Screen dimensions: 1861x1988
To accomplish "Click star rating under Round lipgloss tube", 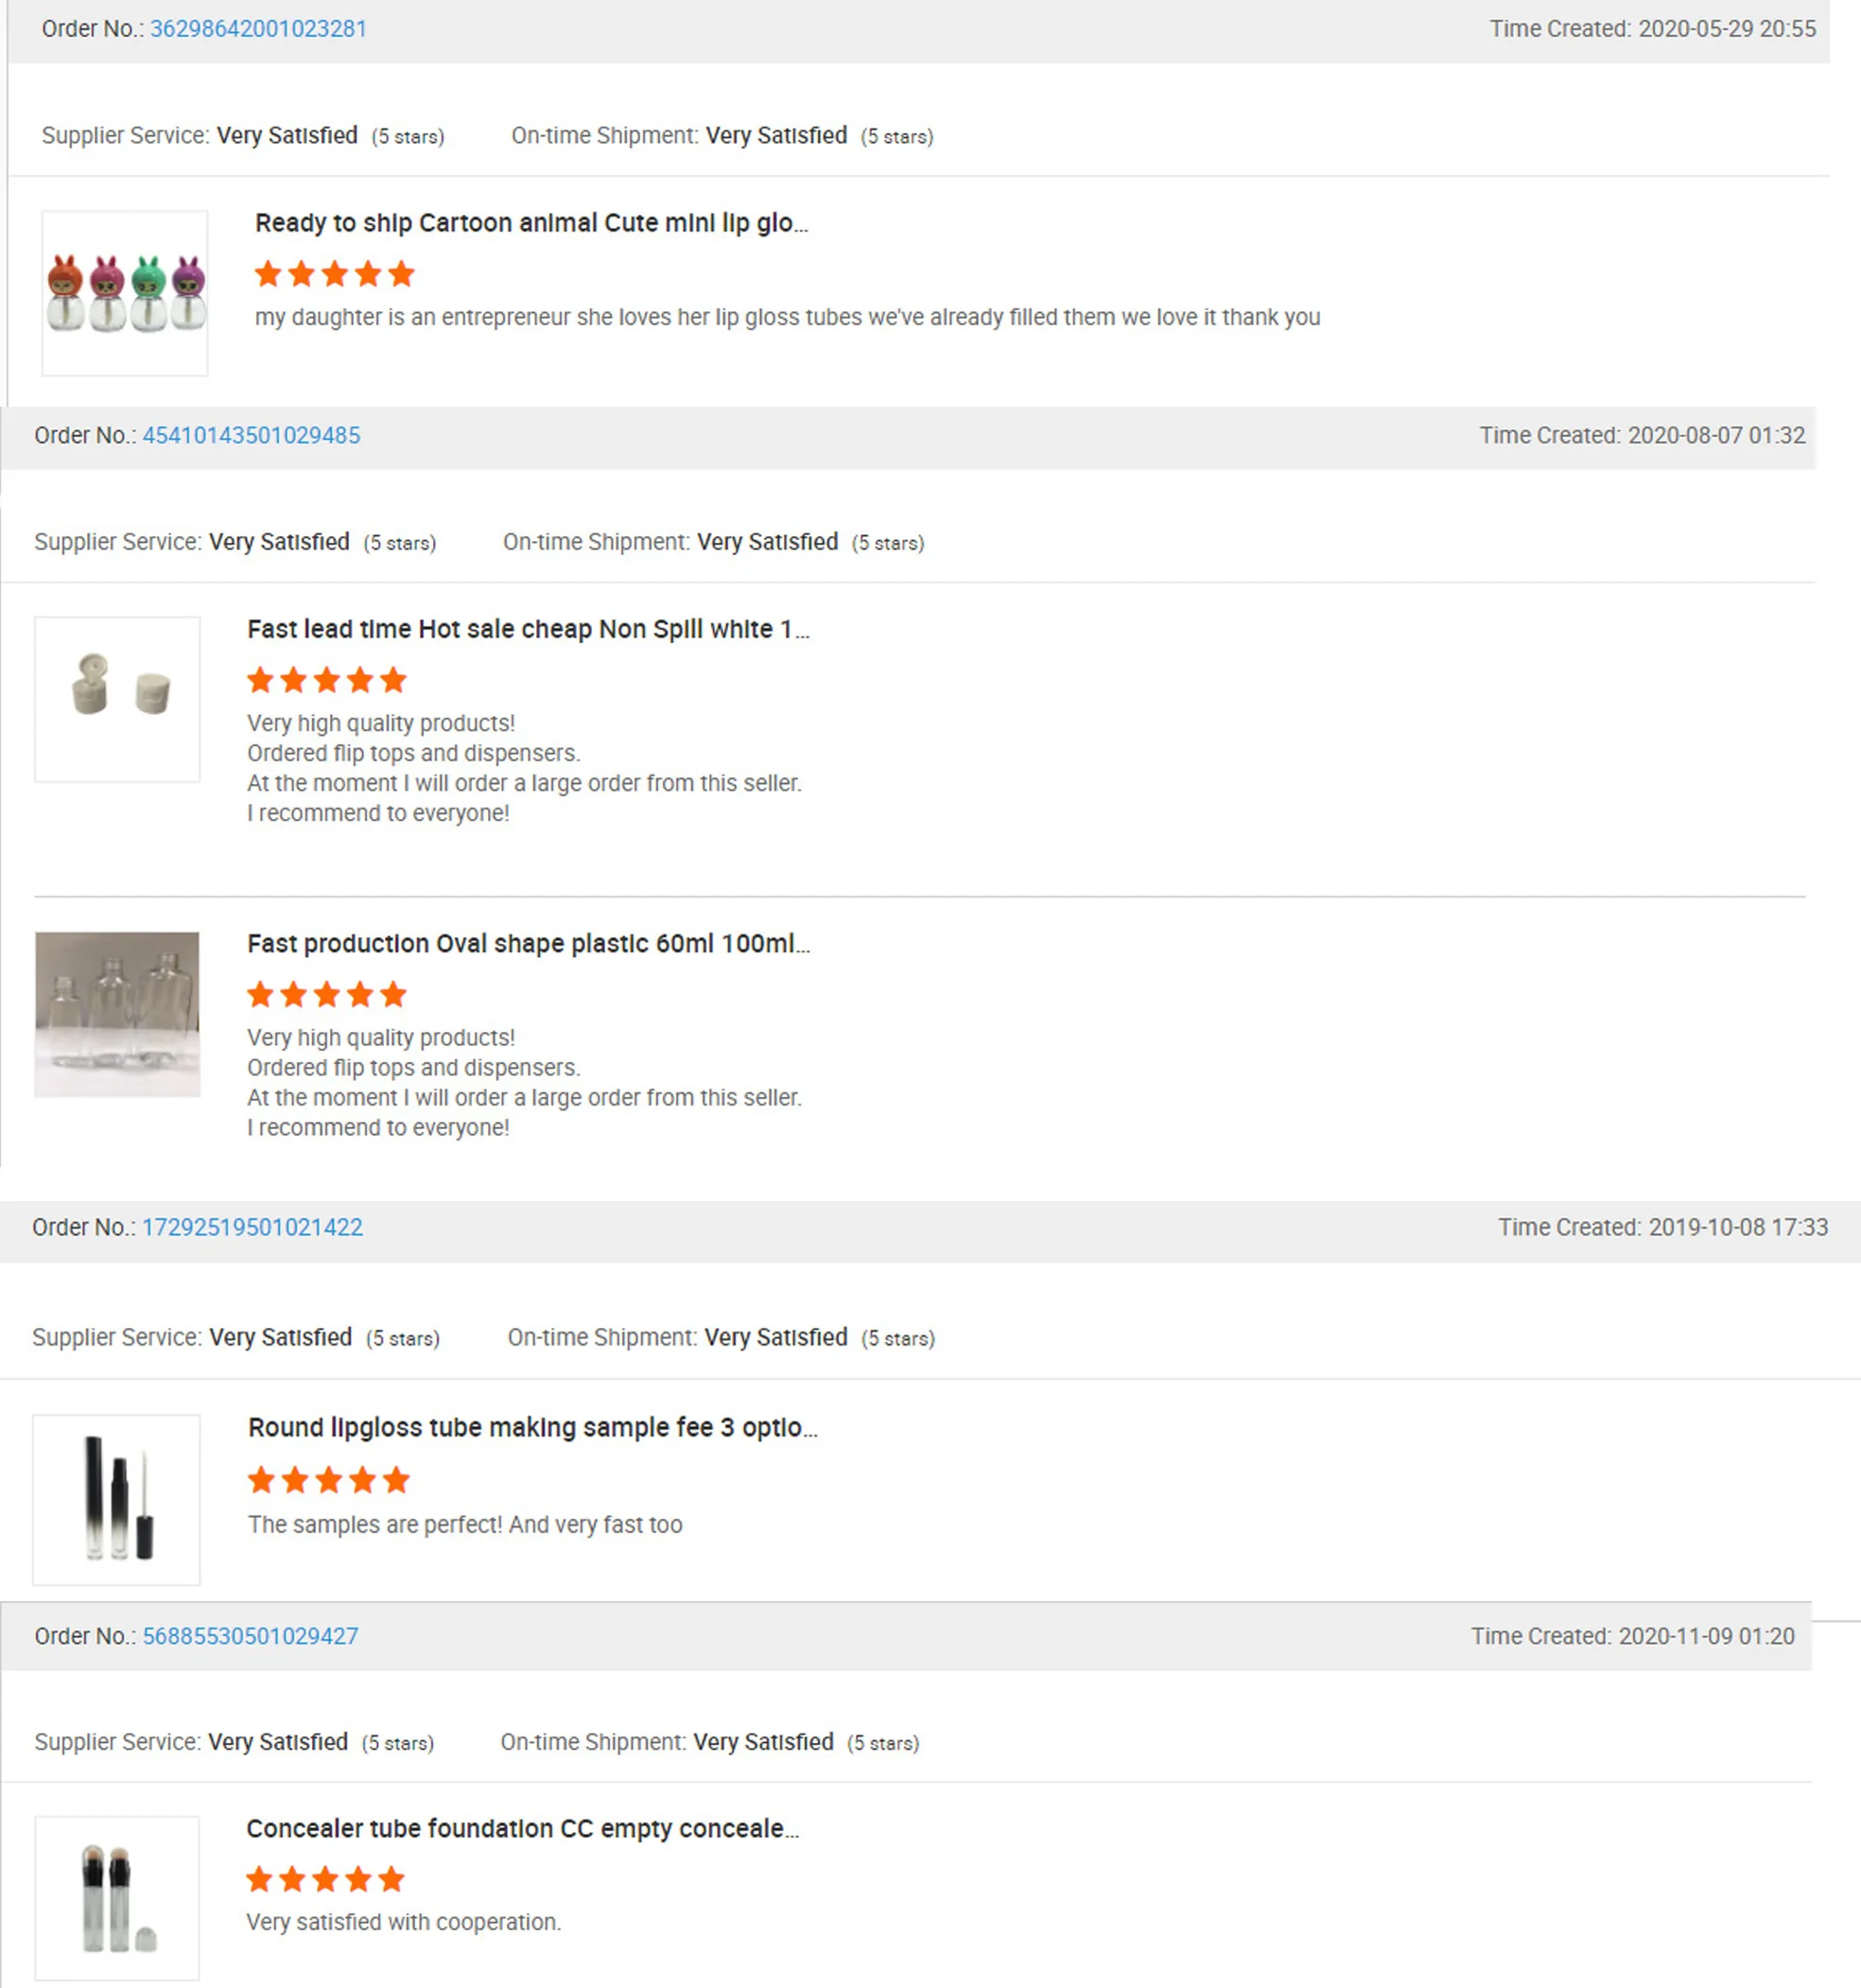I will (x=328, y=1480).
